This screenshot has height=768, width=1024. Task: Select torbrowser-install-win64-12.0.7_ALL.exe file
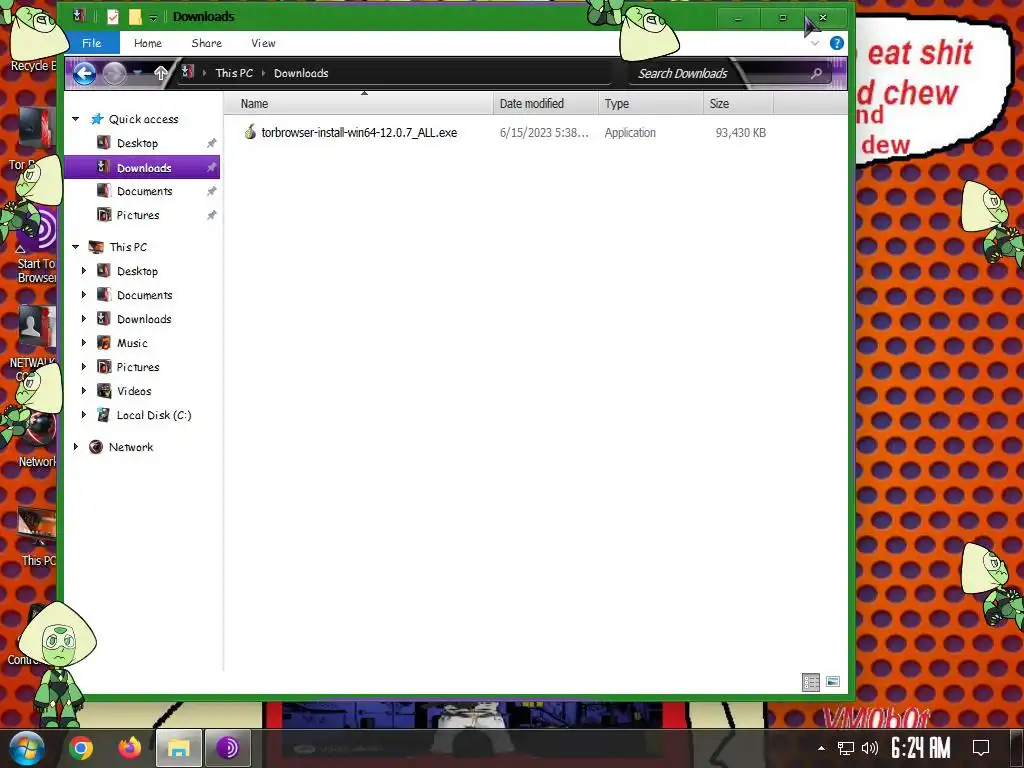pos(359,133)
